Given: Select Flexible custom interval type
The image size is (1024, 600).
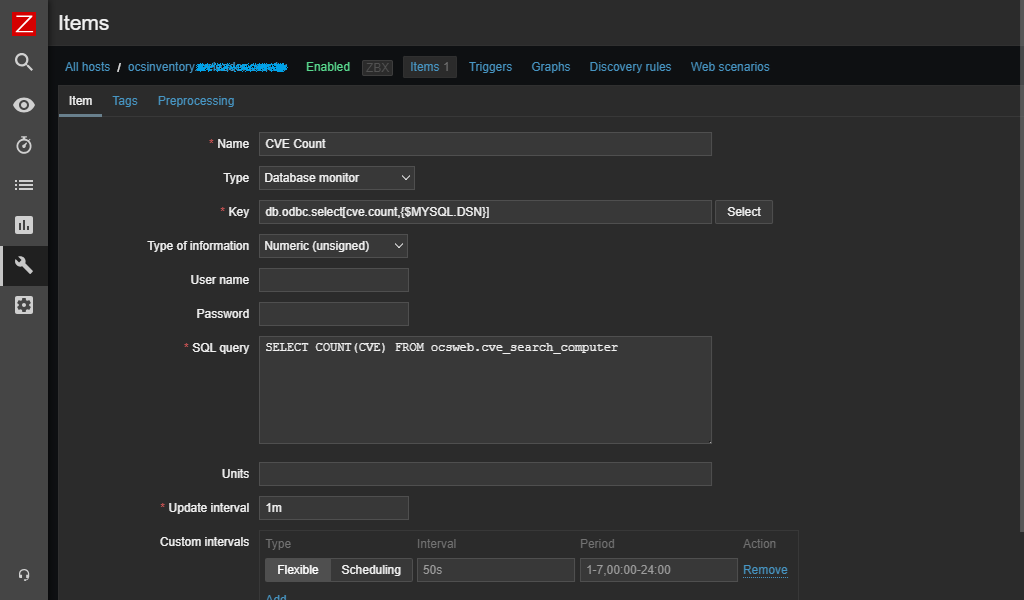Looking at the screenshot, I should [x=298, y=570].
